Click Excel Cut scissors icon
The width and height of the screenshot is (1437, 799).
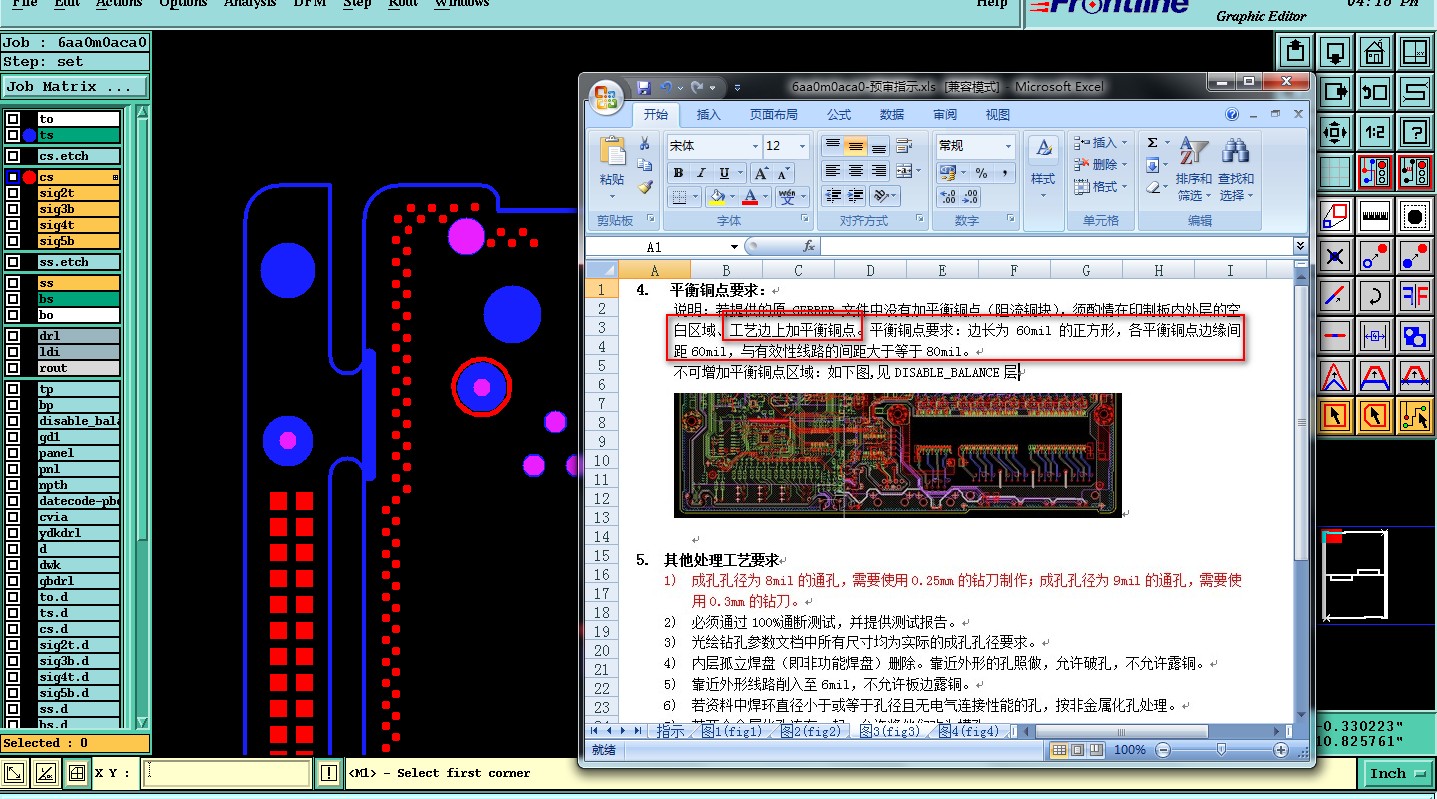coord(645,144)
